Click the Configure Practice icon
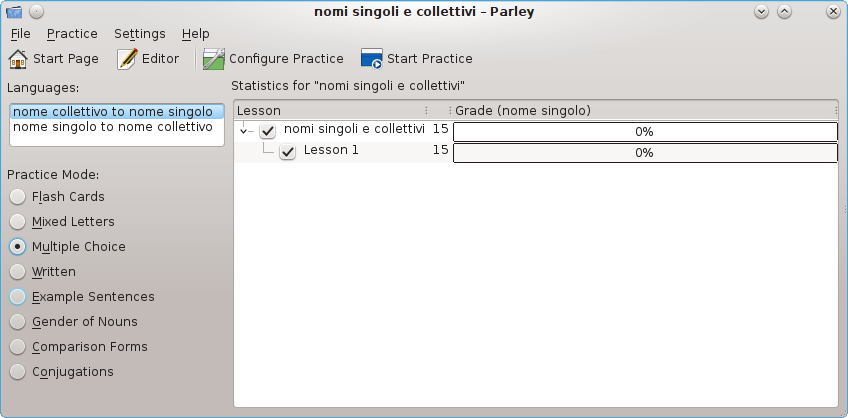The height and width of the screenshot is (418, 848). [214, 59]
